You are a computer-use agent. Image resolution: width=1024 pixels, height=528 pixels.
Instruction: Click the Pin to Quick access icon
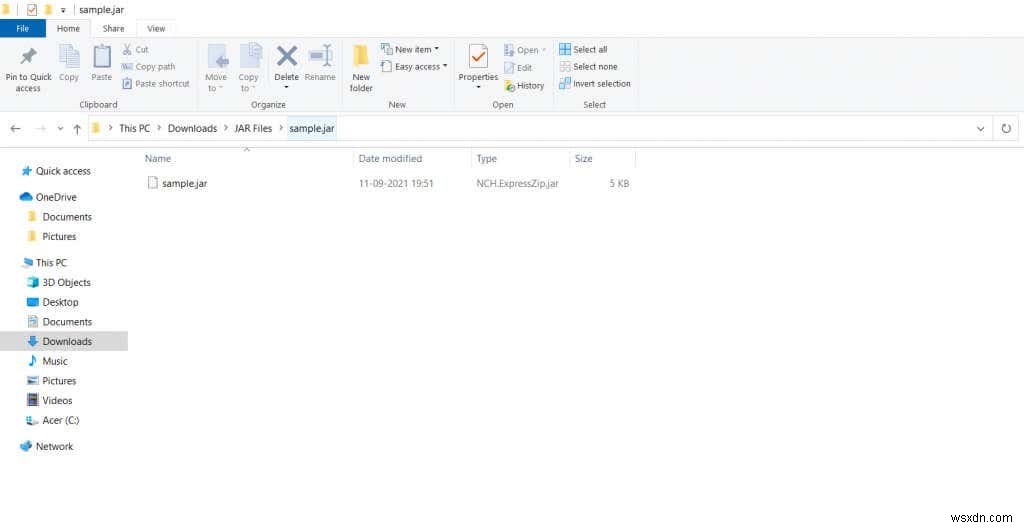(28, 57)
